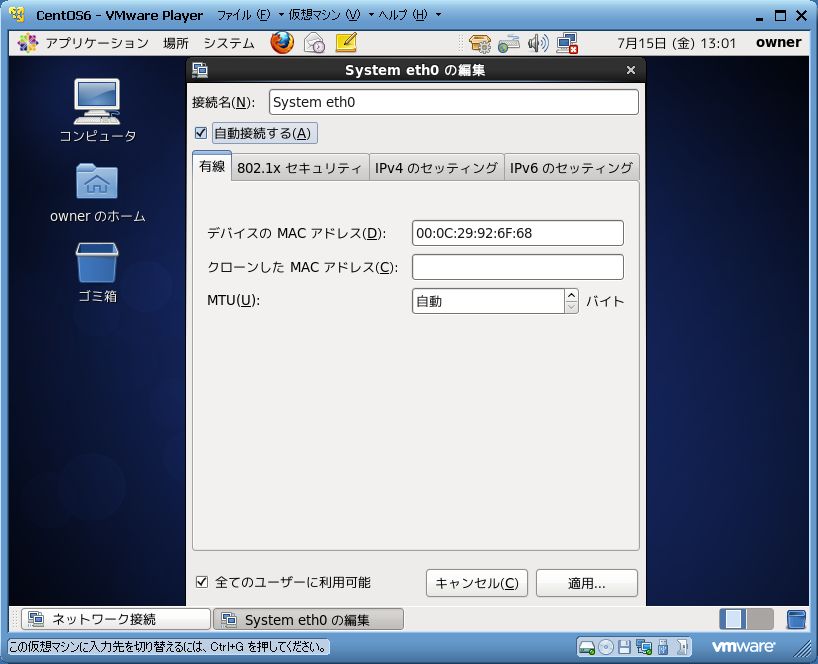Click the date and time clock
This screenshot has height=664, width=818.
point(676,43)
